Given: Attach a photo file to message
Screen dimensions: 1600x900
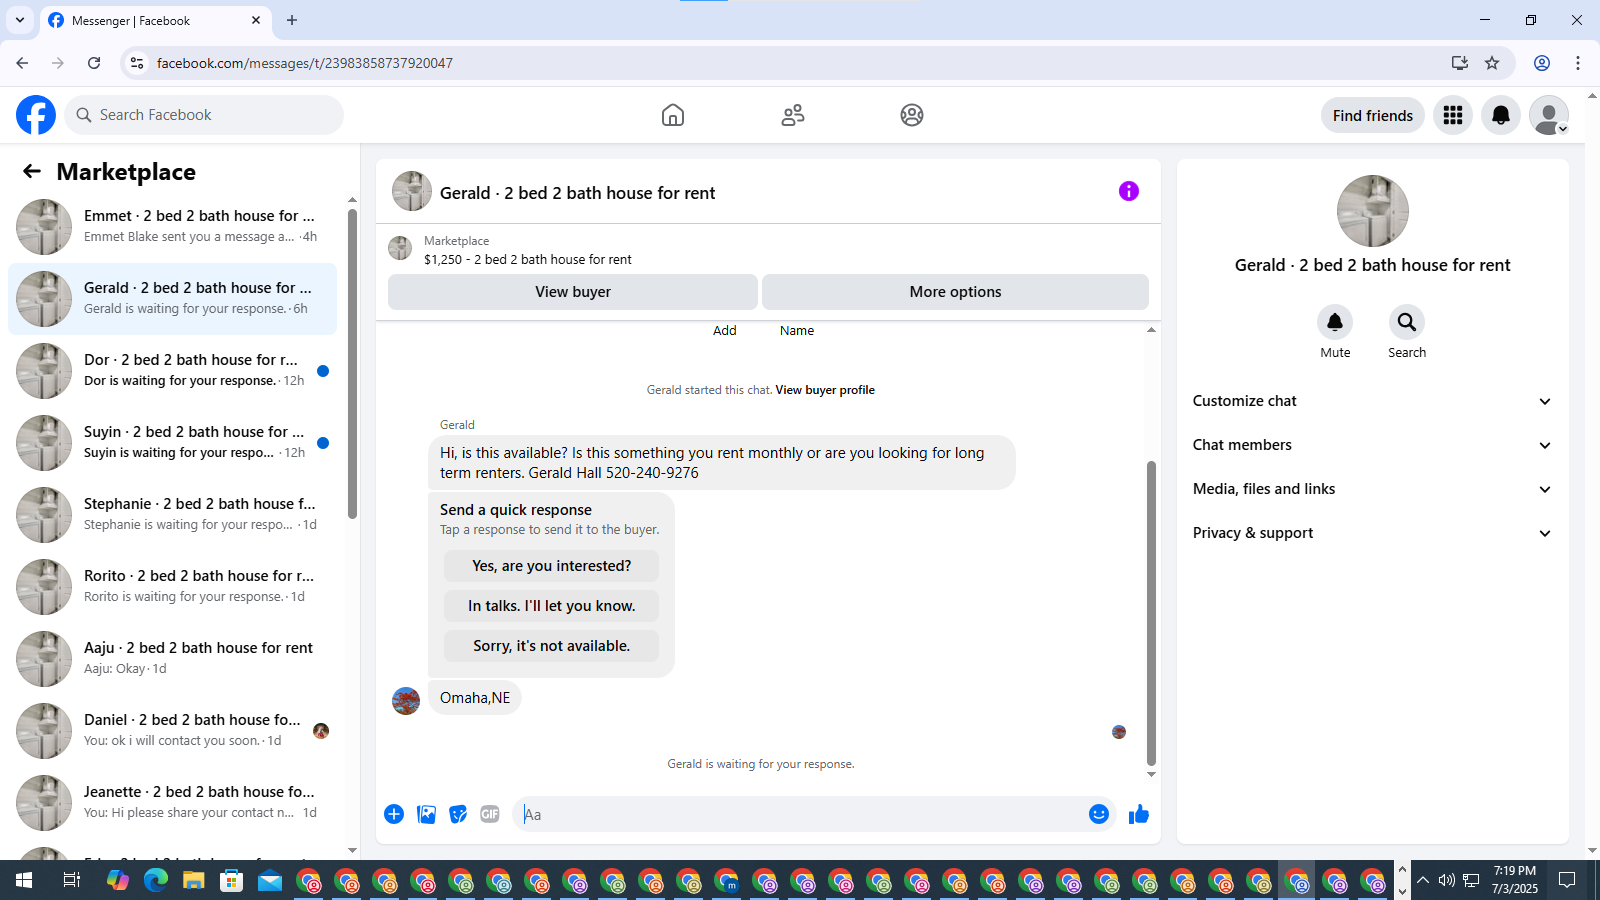Looking at the screenshot, I should (427, 814).
